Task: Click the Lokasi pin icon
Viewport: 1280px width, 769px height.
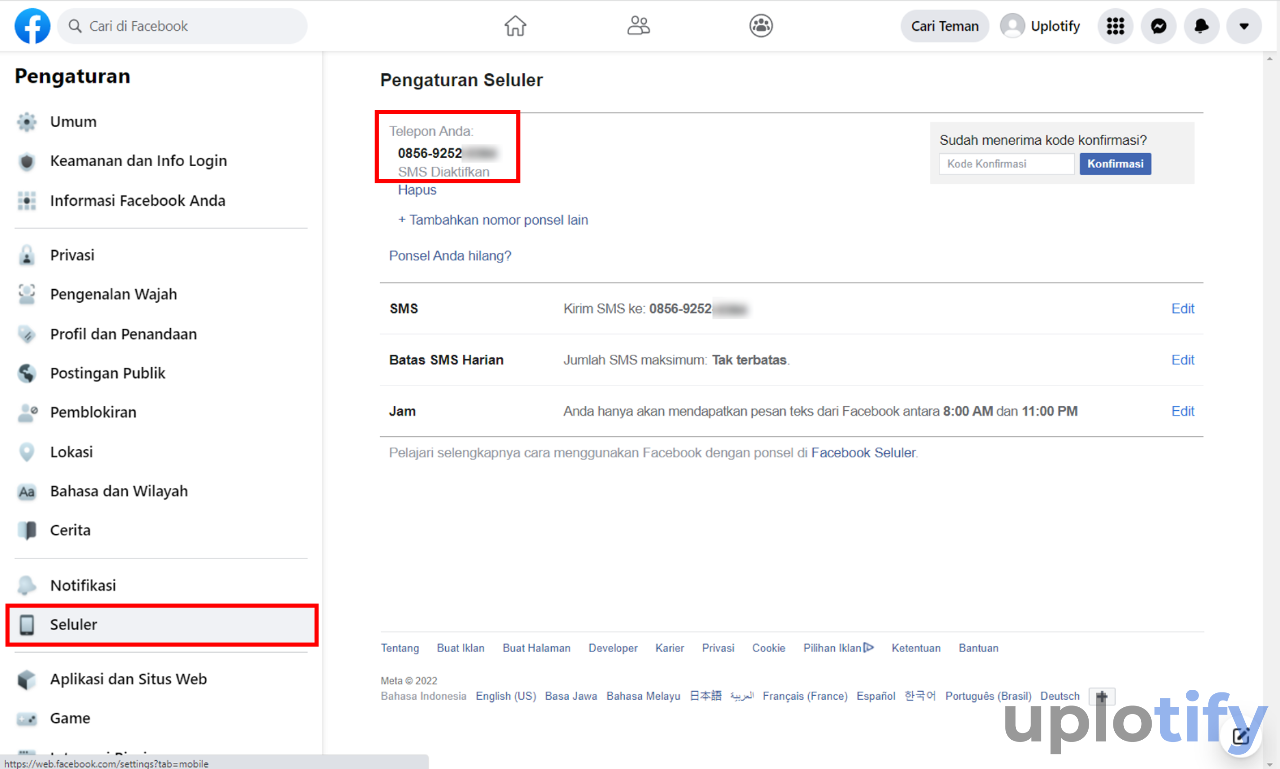Action: point(27,452)
